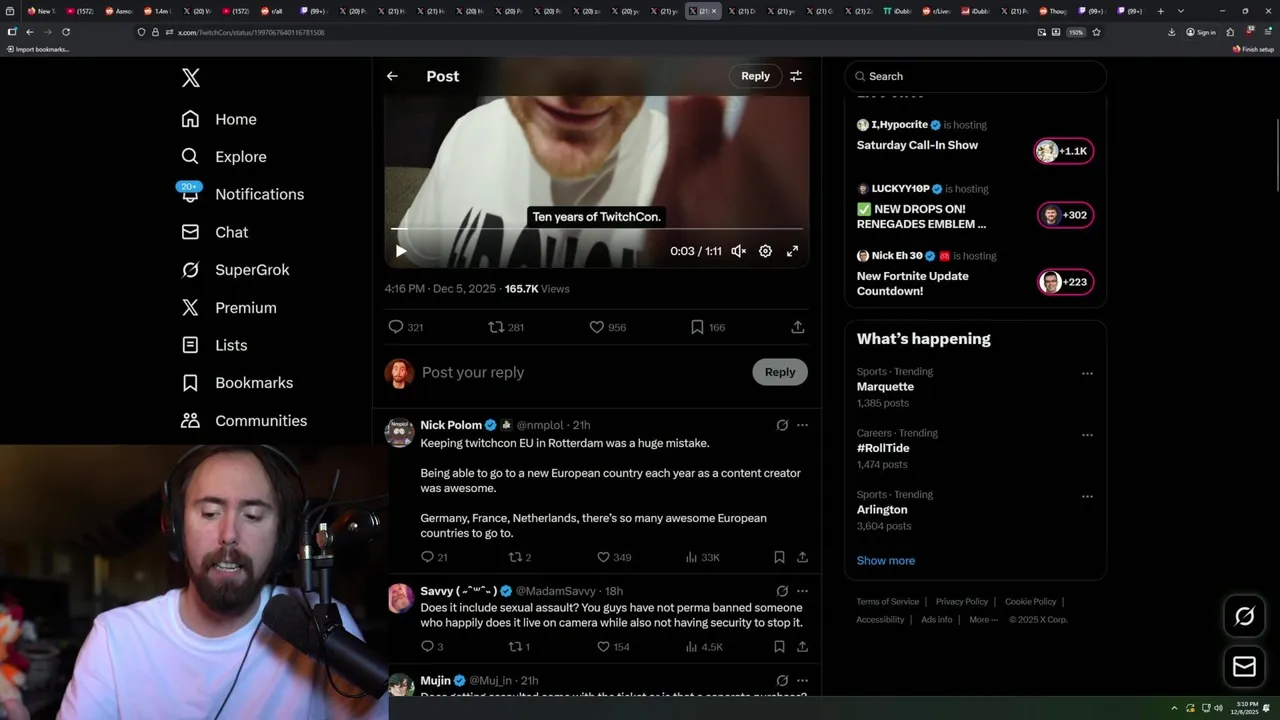This screenshot has height=720, width=1280.
Task: Click Reply button in Post header
Action: click(755, 76)
